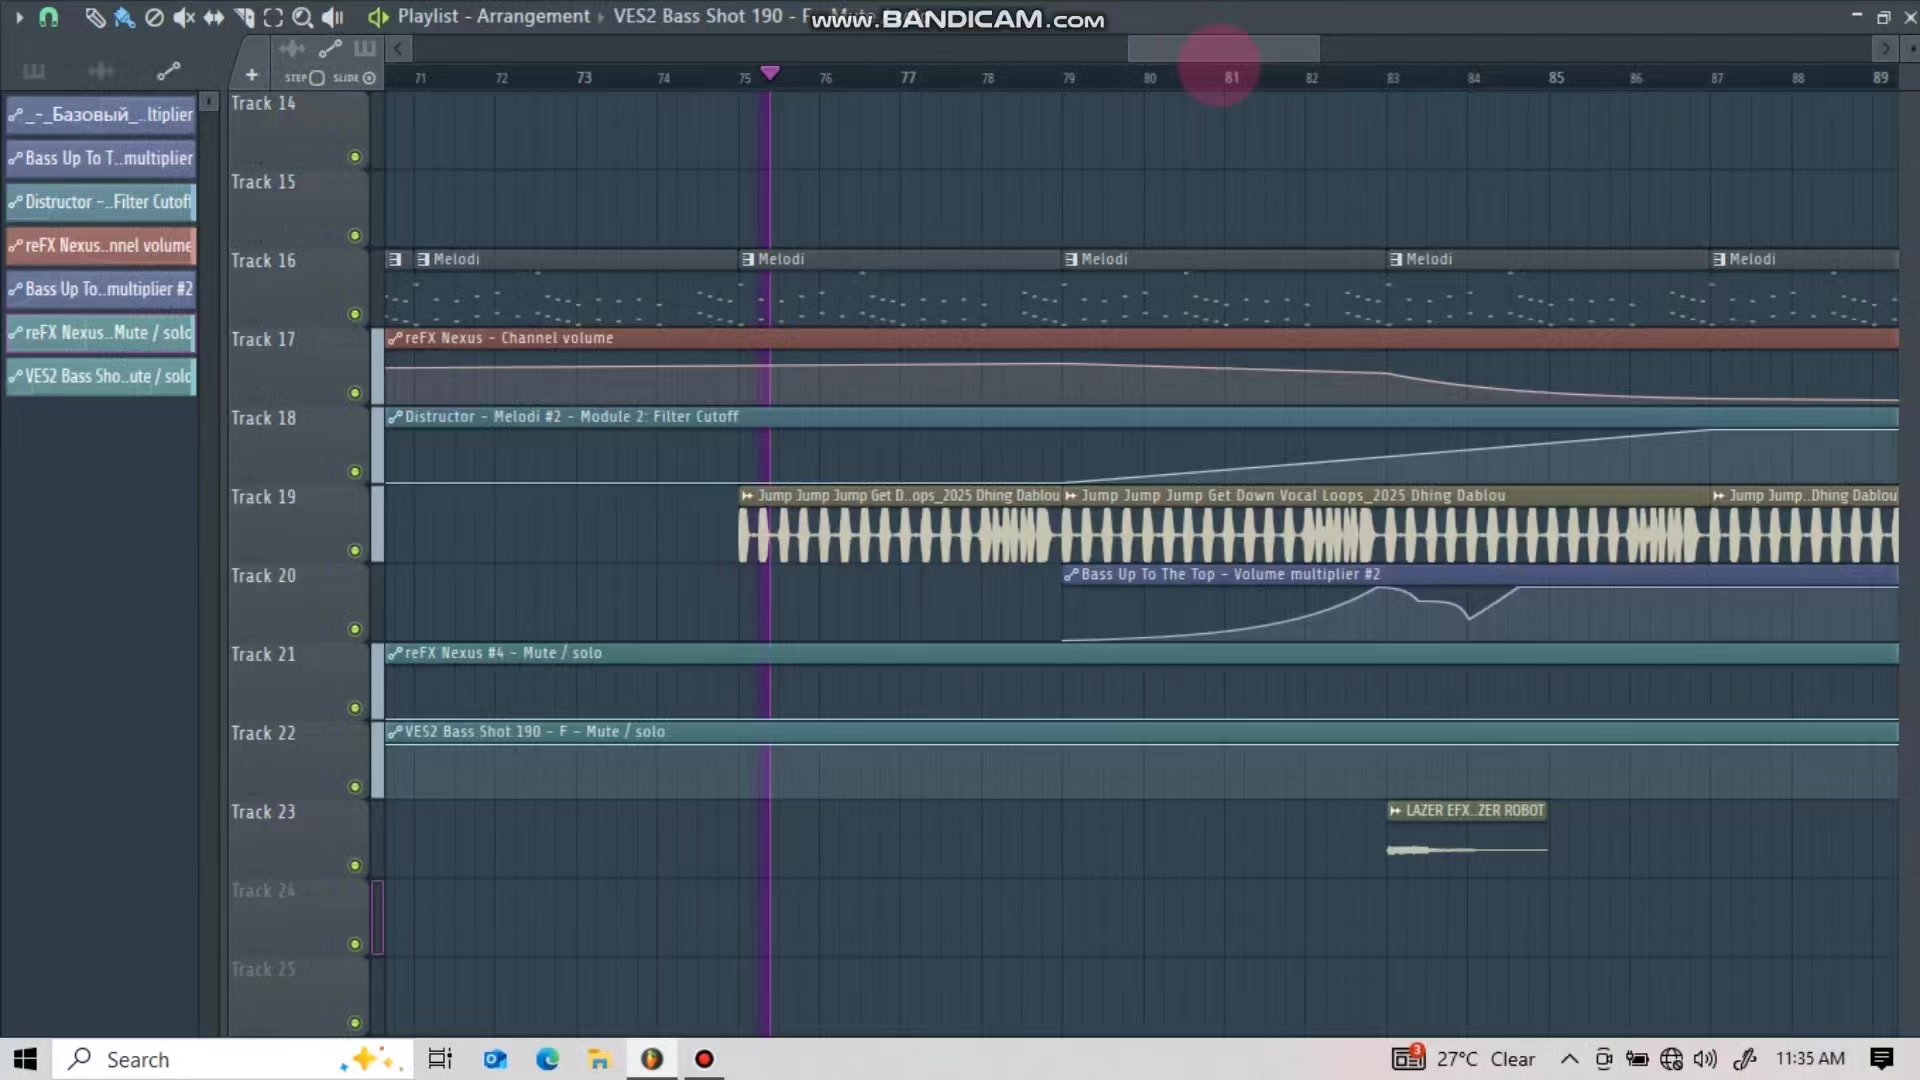This screenshot has width=1920, height=1080.
Task: Show pattern clips in picker panel
Action: click(33, 70)
